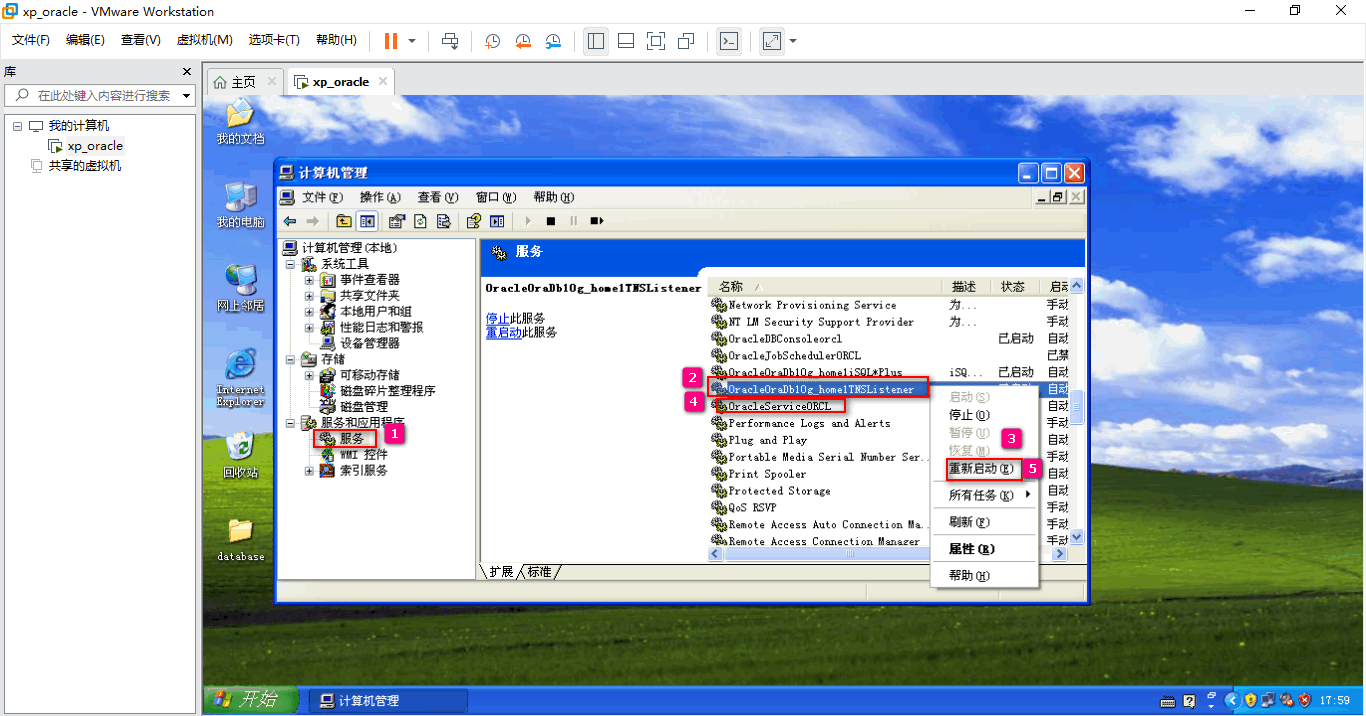The width and height of the screenshot is (1366, 716).
Task: Click the VMware stretch guest display icon
Action: (x=772, y=41)
